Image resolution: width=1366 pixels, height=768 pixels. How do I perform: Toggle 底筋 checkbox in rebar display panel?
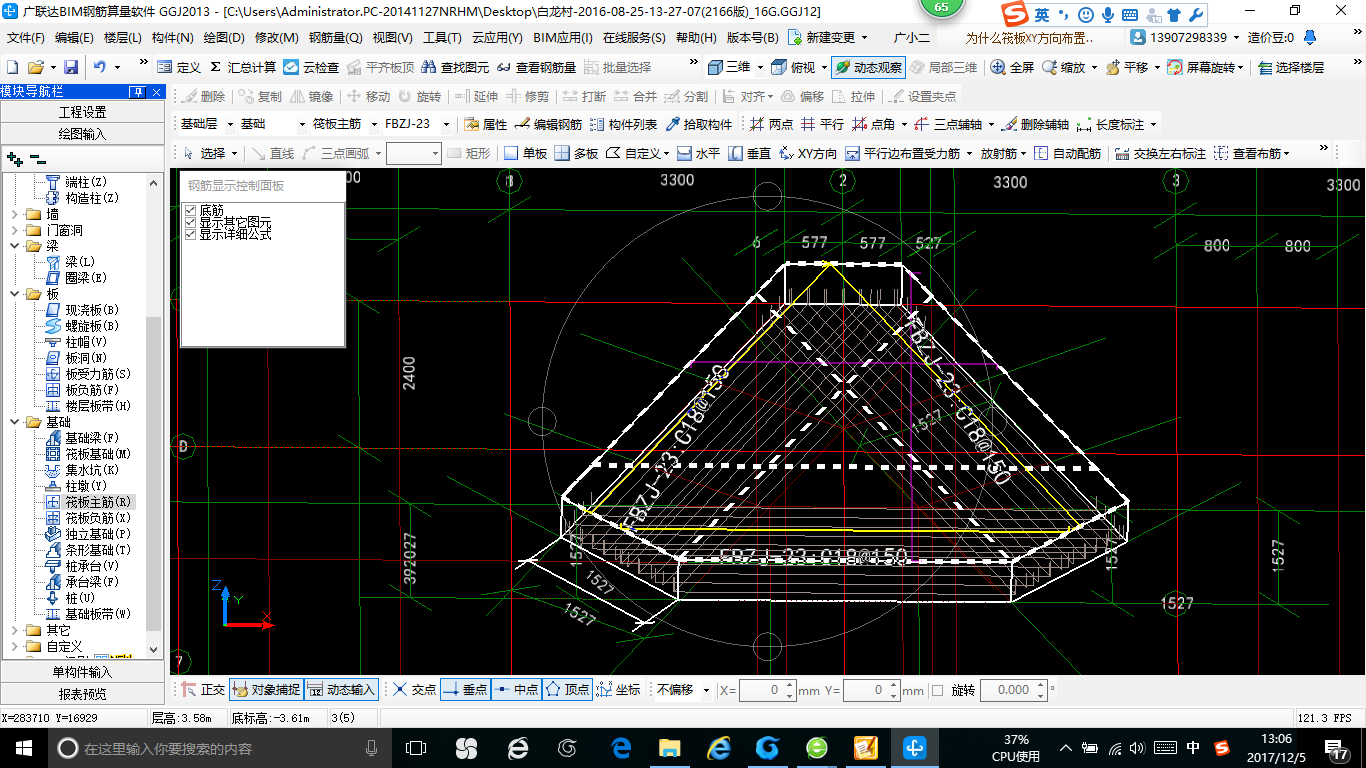191,210
